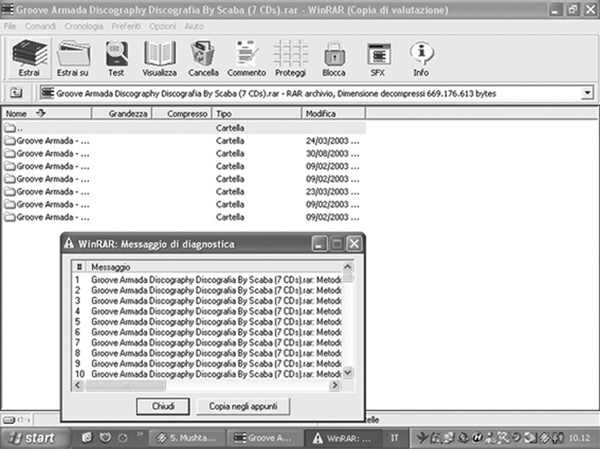Open the parent '..' folder row
600x449 pixels.
[x=184, y=128]
